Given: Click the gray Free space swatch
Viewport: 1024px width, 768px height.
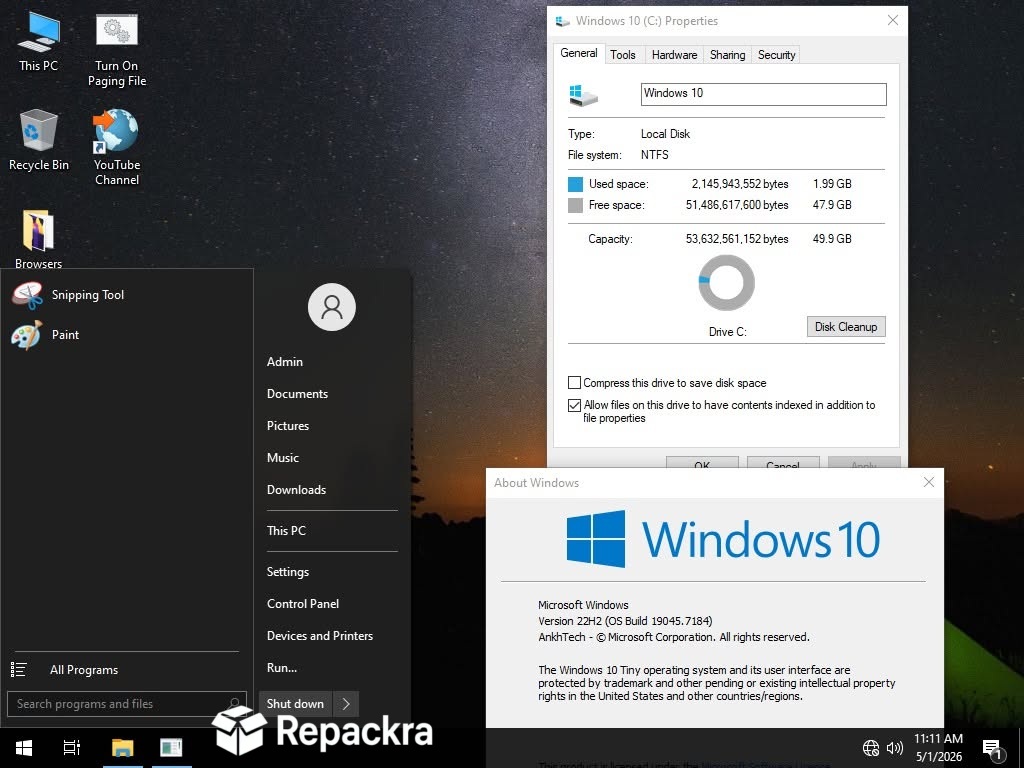Looking at the screenshot, I should (575, 205).
